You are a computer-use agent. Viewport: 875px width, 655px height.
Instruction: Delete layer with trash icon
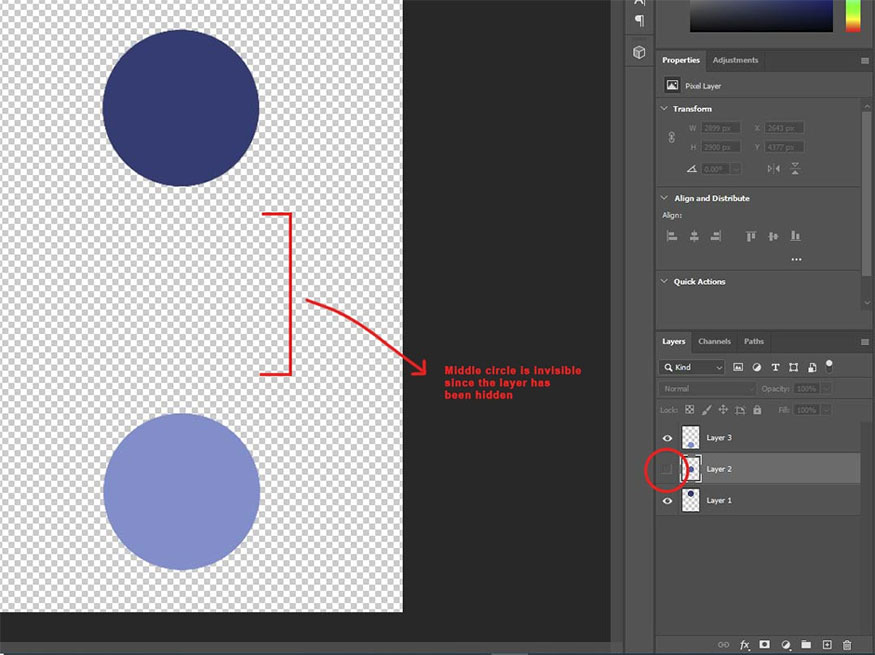(847, 645)
